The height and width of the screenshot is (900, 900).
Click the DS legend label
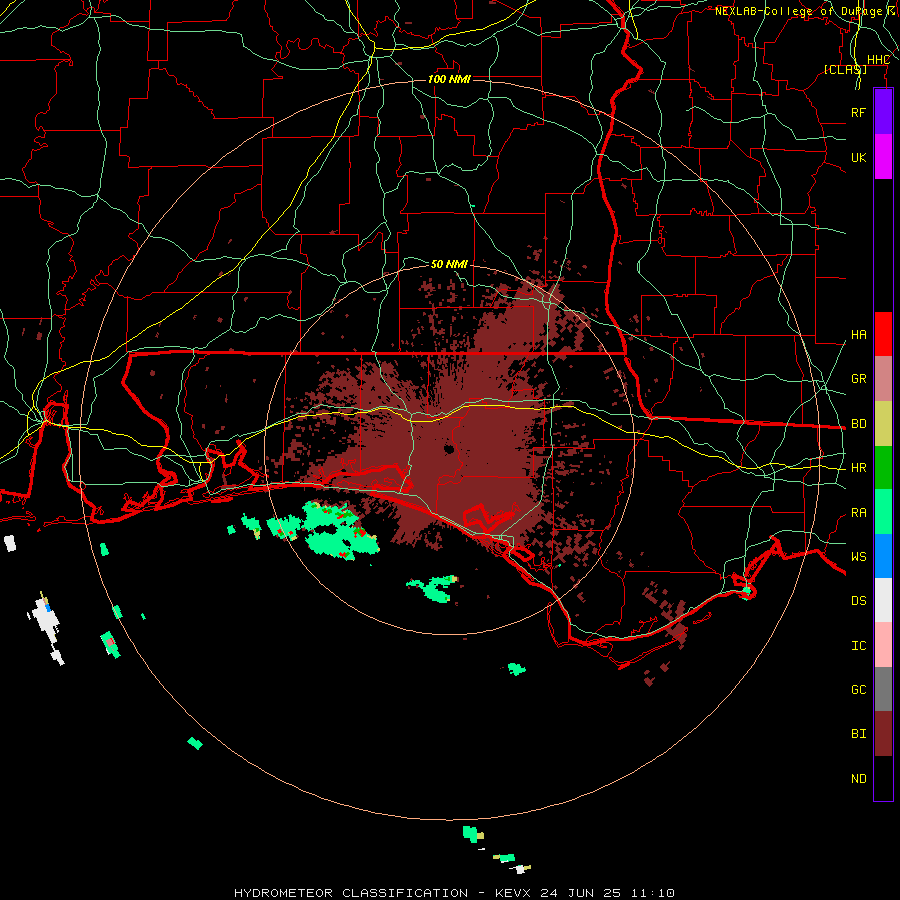pos(859,601)
